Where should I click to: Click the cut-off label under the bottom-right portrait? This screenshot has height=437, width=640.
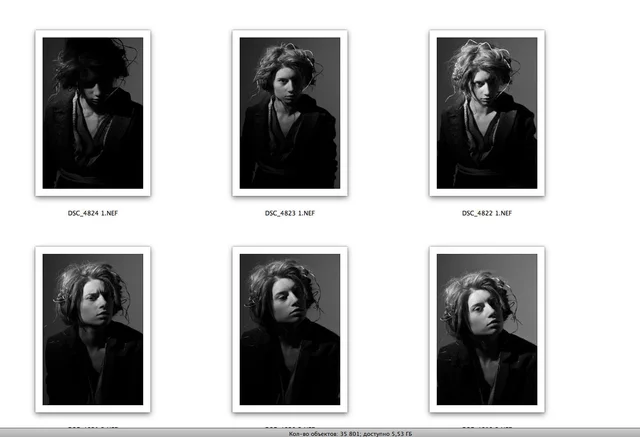pos(487,427)
